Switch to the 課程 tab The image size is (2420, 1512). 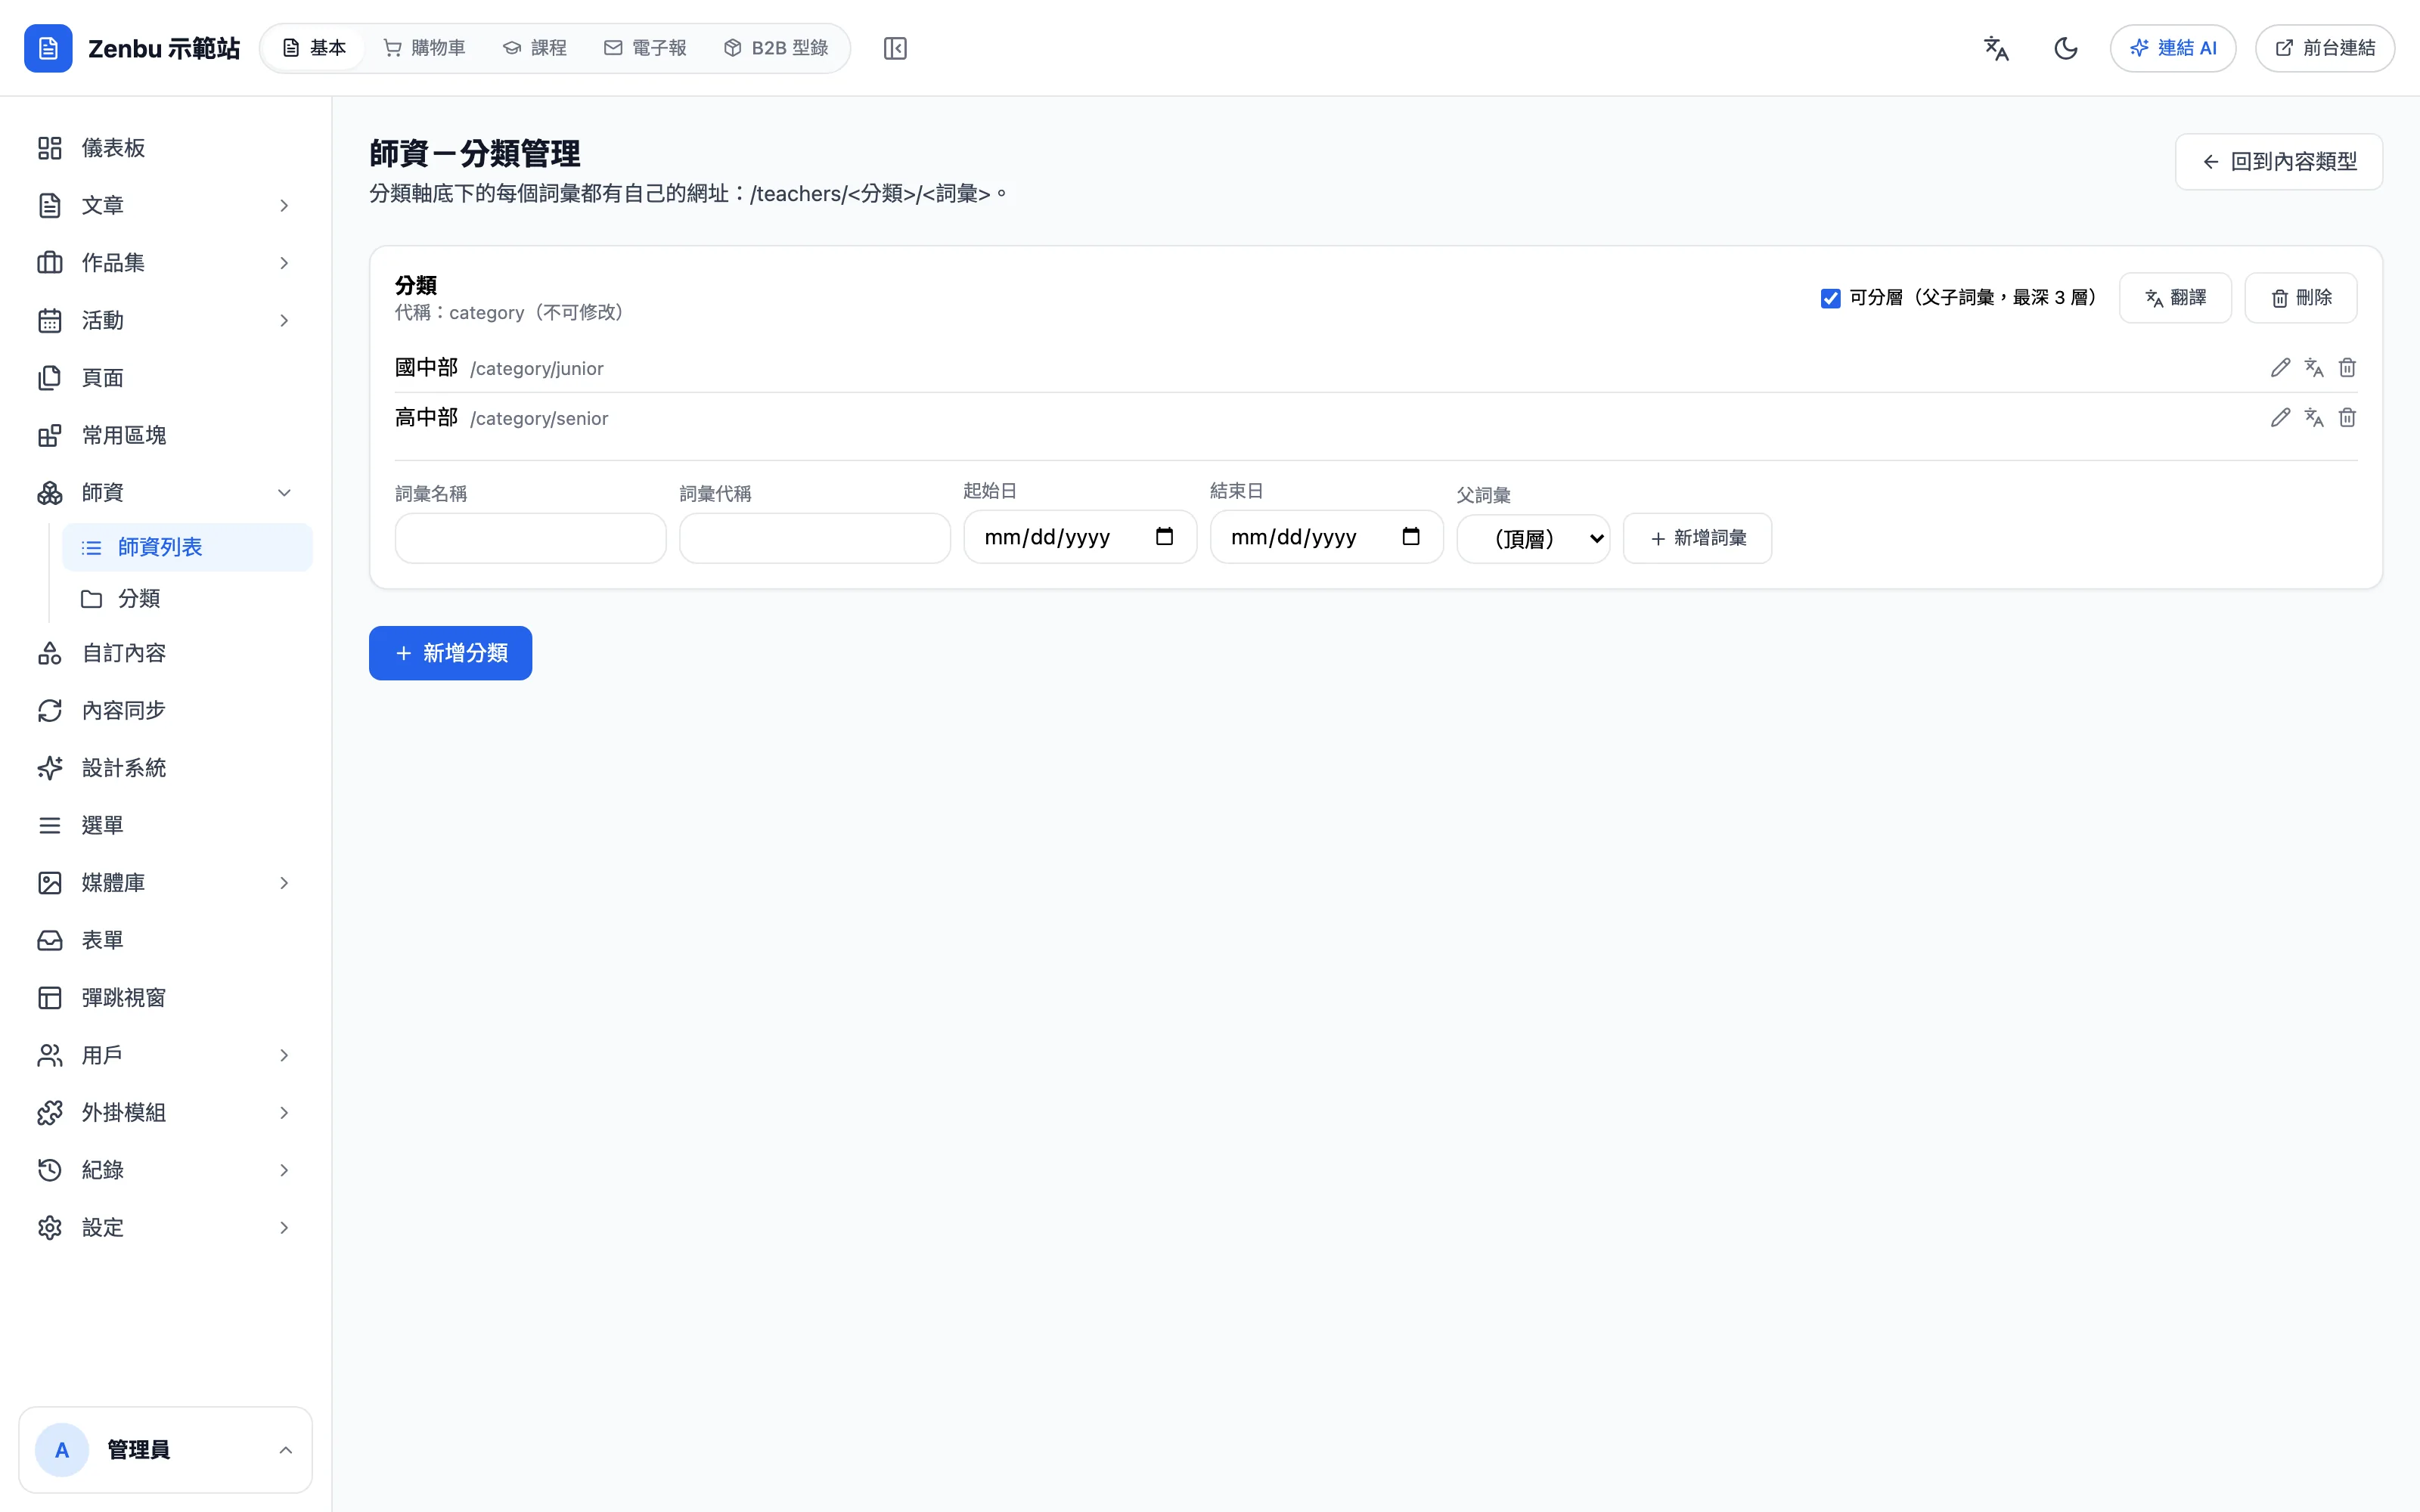pyautogui.click(x=535, y=48)
